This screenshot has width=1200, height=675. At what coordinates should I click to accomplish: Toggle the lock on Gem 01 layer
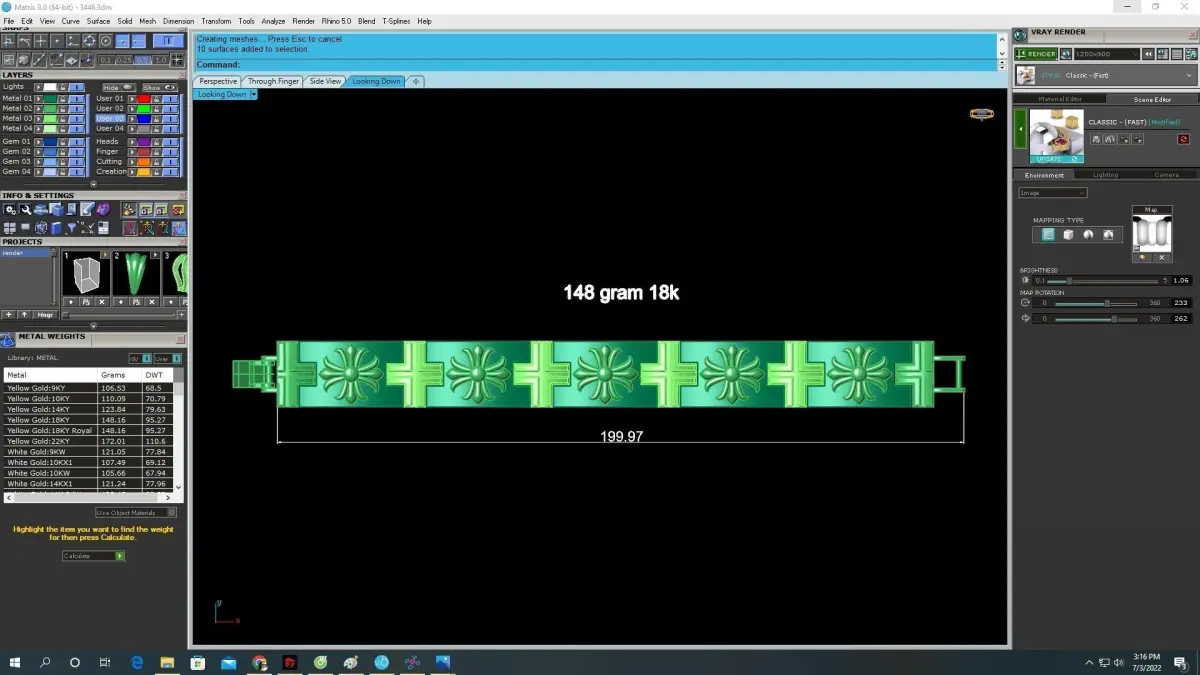coord(62,142)
